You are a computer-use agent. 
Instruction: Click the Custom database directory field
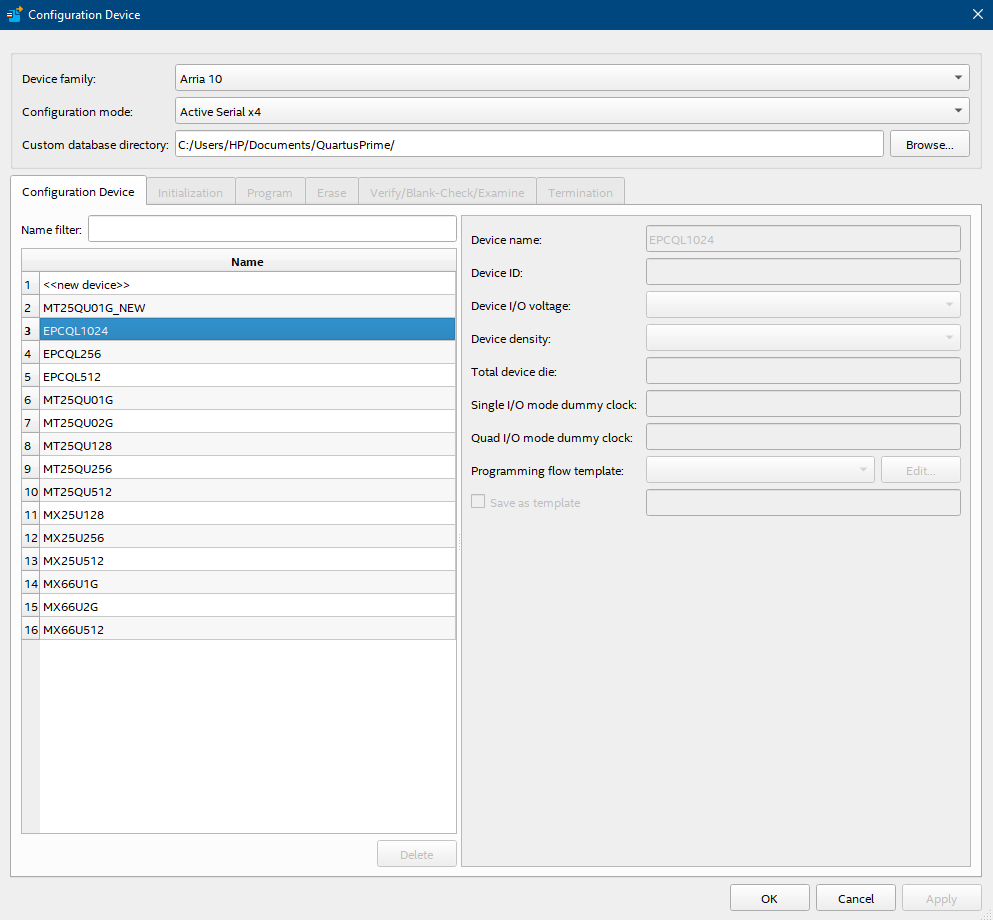[x=528, y=145]
